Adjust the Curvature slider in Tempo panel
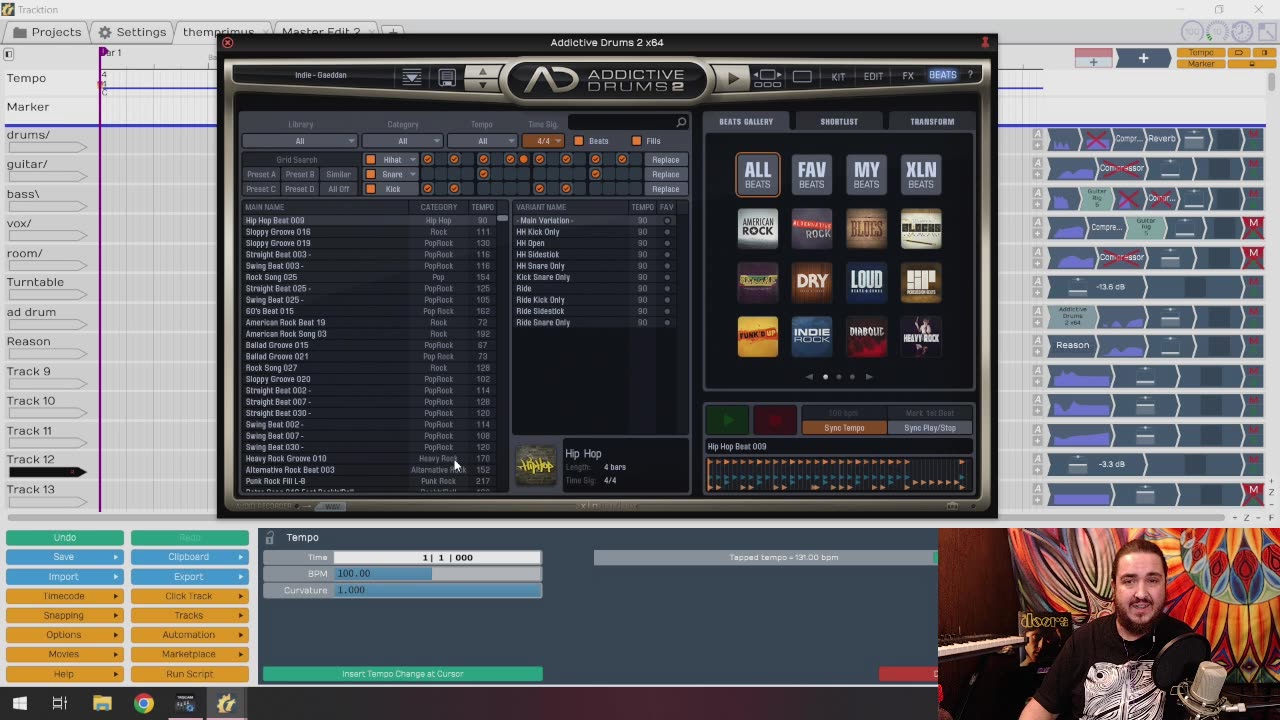 (x=438, y=590)
